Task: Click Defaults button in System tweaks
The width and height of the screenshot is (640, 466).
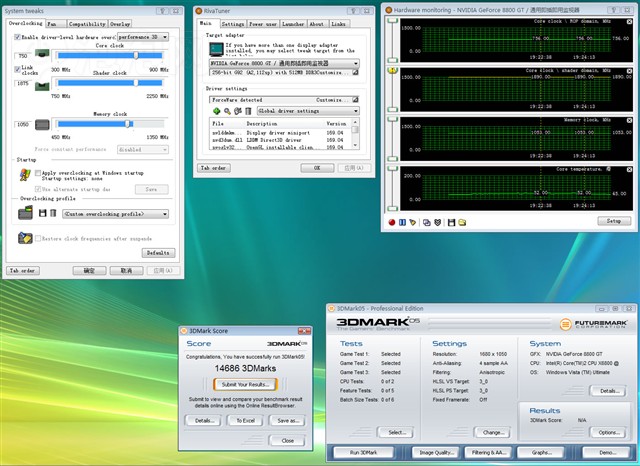Action: (158, 253)
